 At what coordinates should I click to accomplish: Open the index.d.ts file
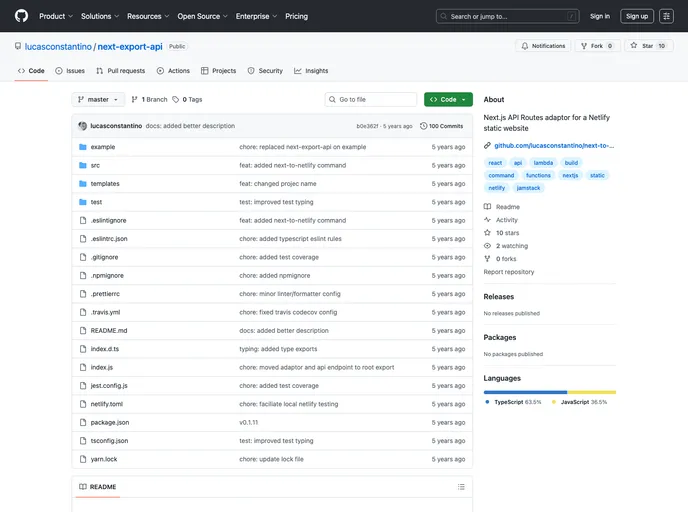pos(104,349)
